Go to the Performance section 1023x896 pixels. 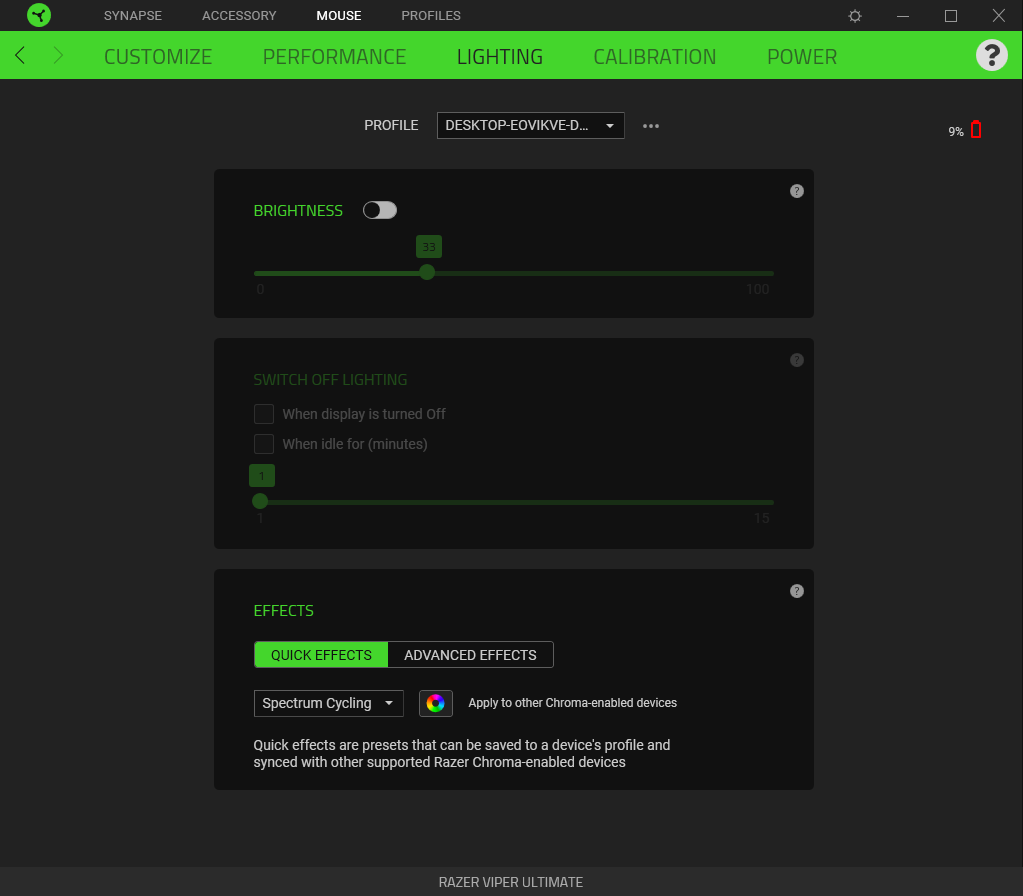(334, 57)
